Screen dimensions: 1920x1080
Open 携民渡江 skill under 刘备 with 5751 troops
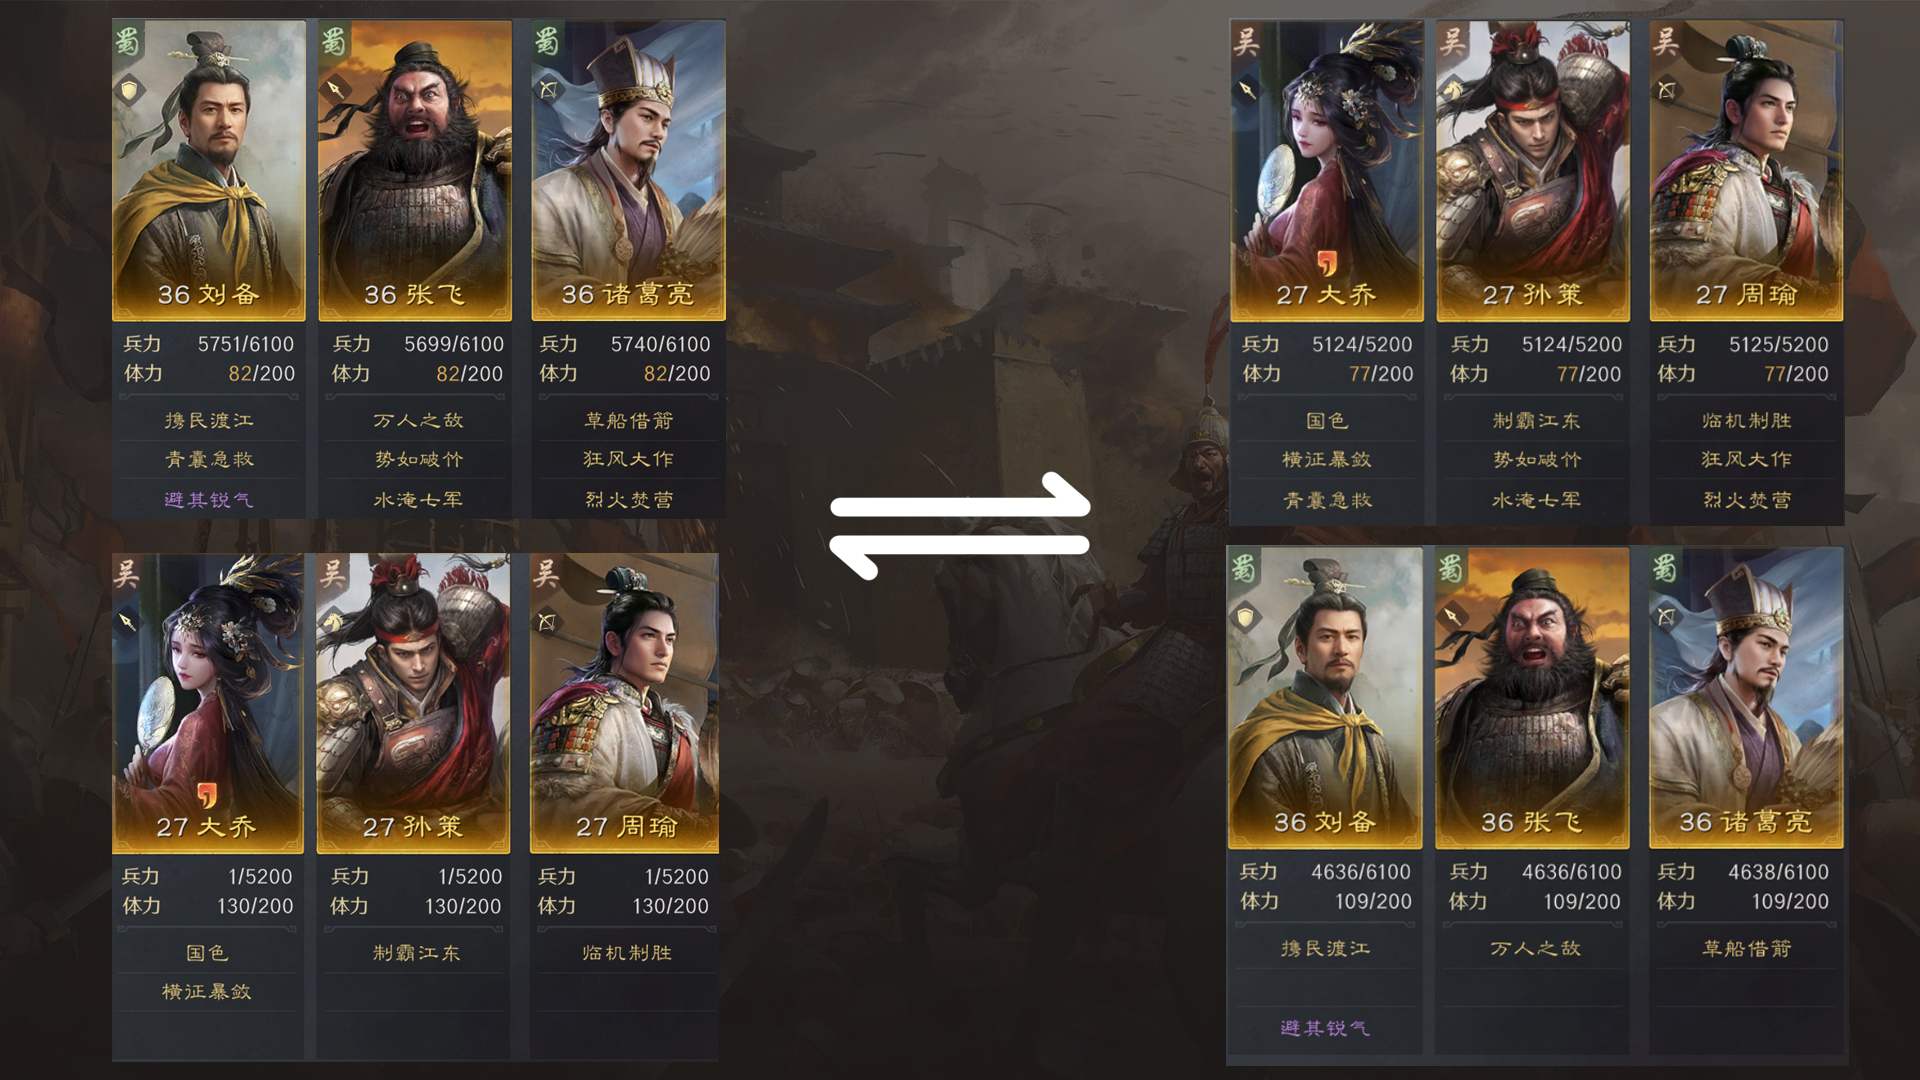coord(209,421)
